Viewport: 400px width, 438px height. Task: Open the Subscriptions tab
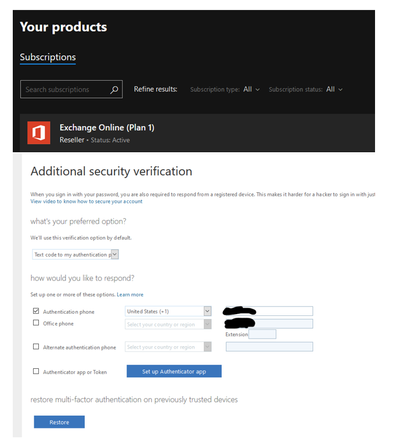(x=48, y=57)
